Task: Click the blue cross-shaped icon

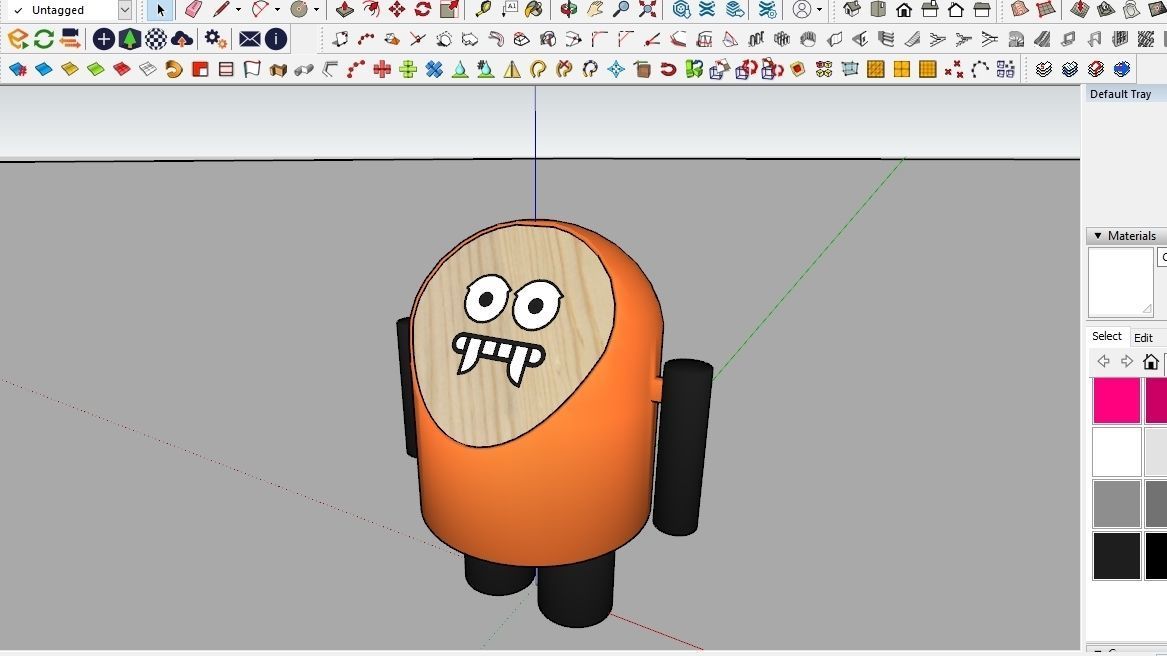Action: (434, 70)
